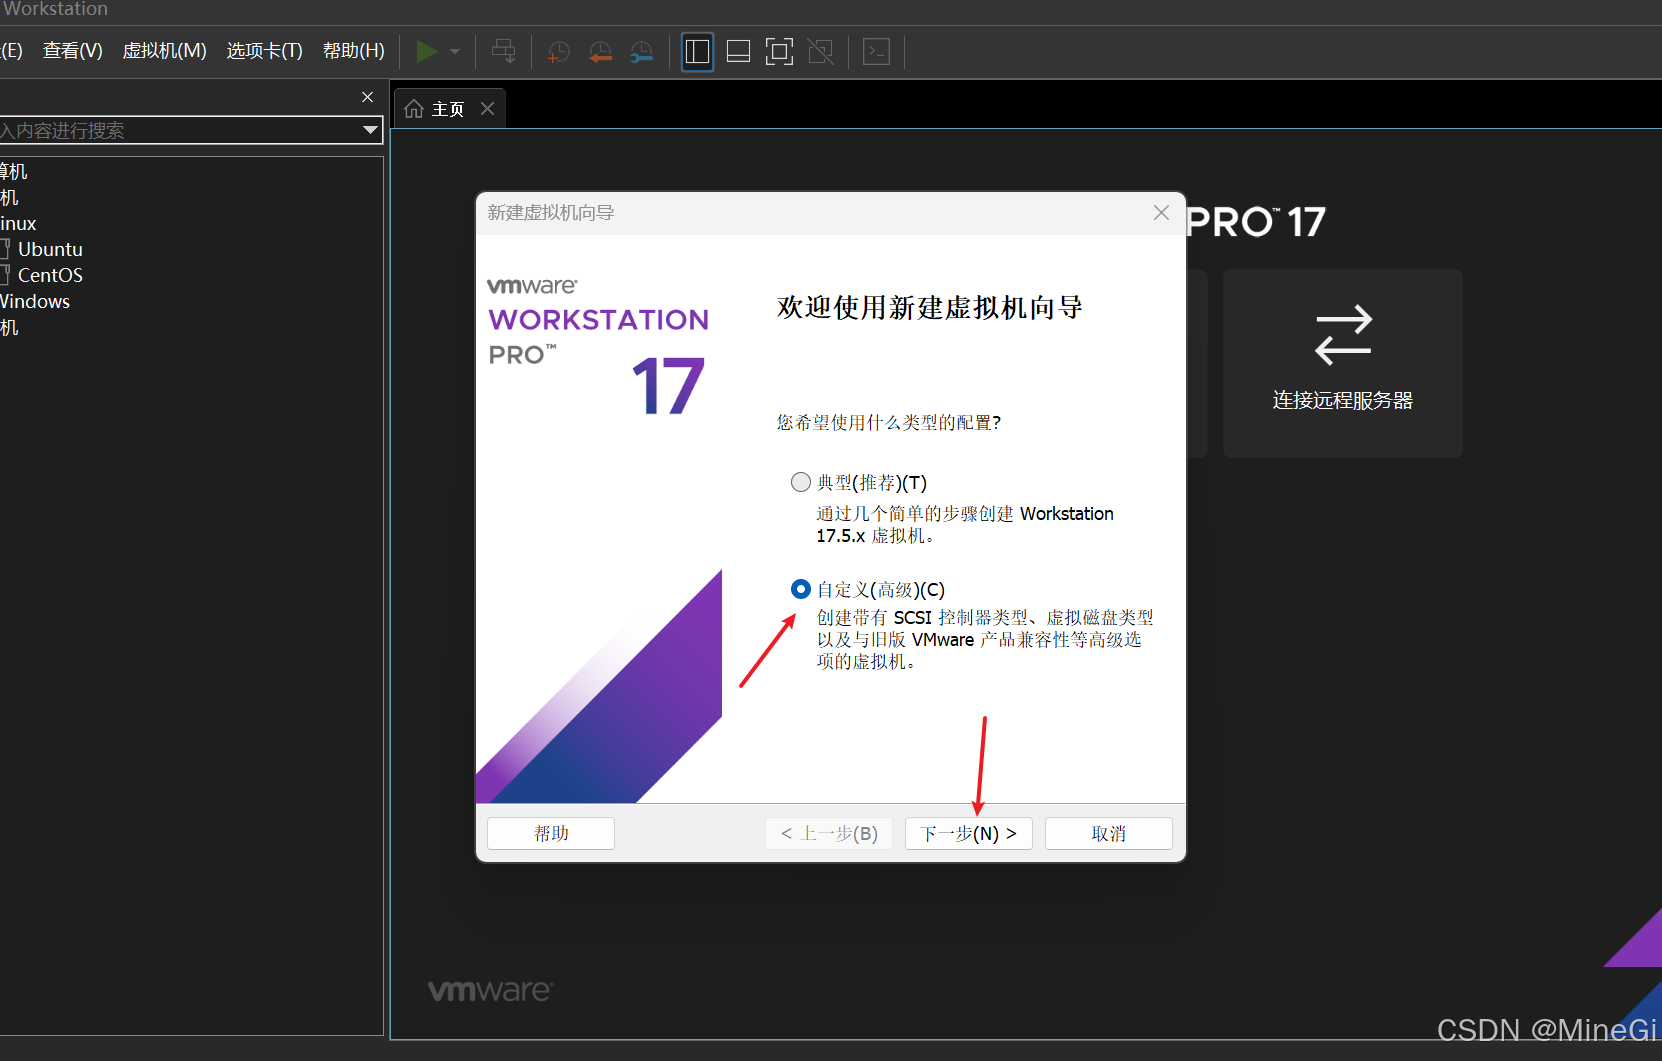Image resolution: width=1662 pixels, height=1061 pixels.
Task: Open the 帮助(H) menu
Action: click(353, 51)
